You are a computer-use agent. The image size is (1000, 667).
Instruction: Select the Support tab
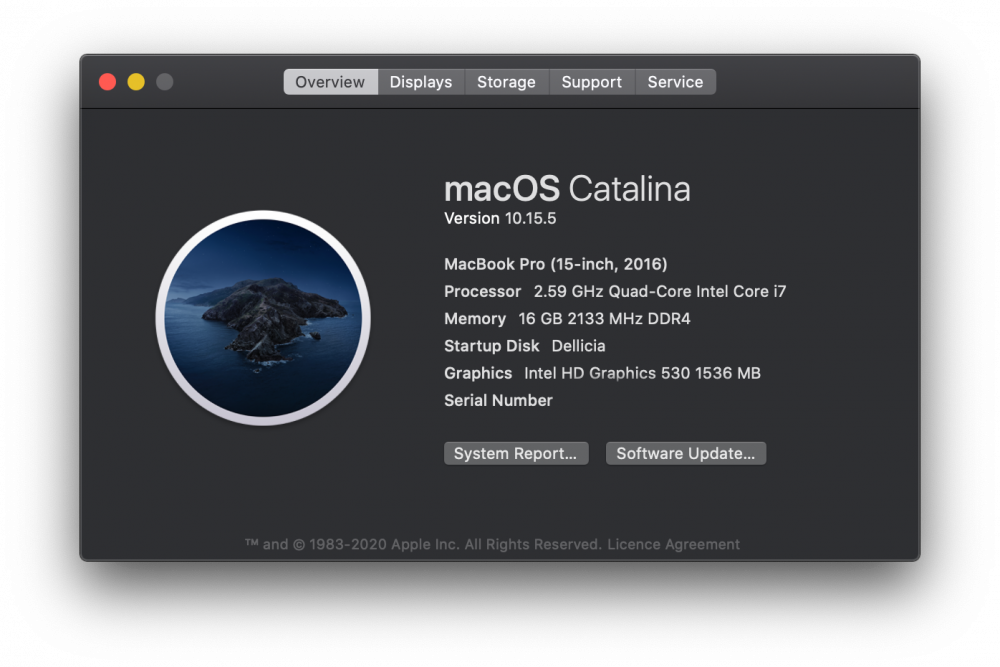[x=592, y=82]
